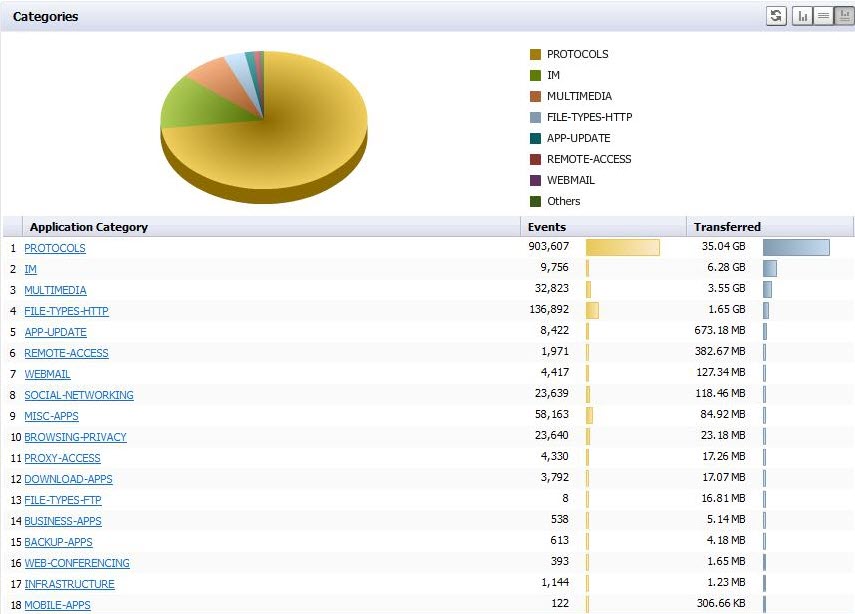Open the BUSINESS-APPS category link
Screen dimensions: 855x614
click(63, 521)
